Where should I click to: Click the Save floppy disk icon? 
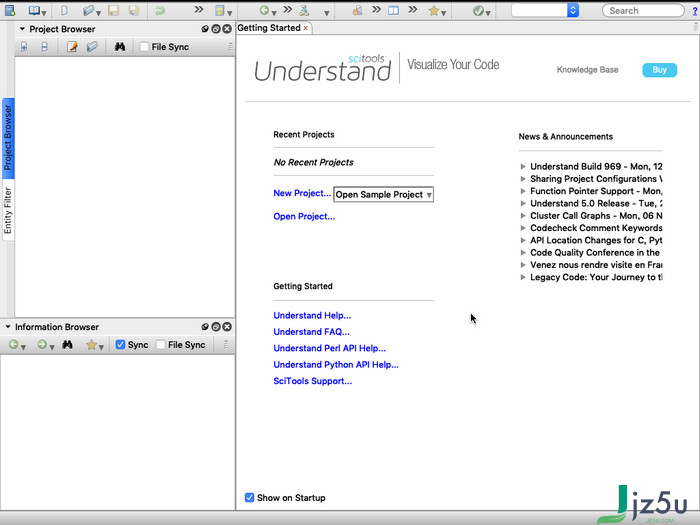[x=113, y=10]
